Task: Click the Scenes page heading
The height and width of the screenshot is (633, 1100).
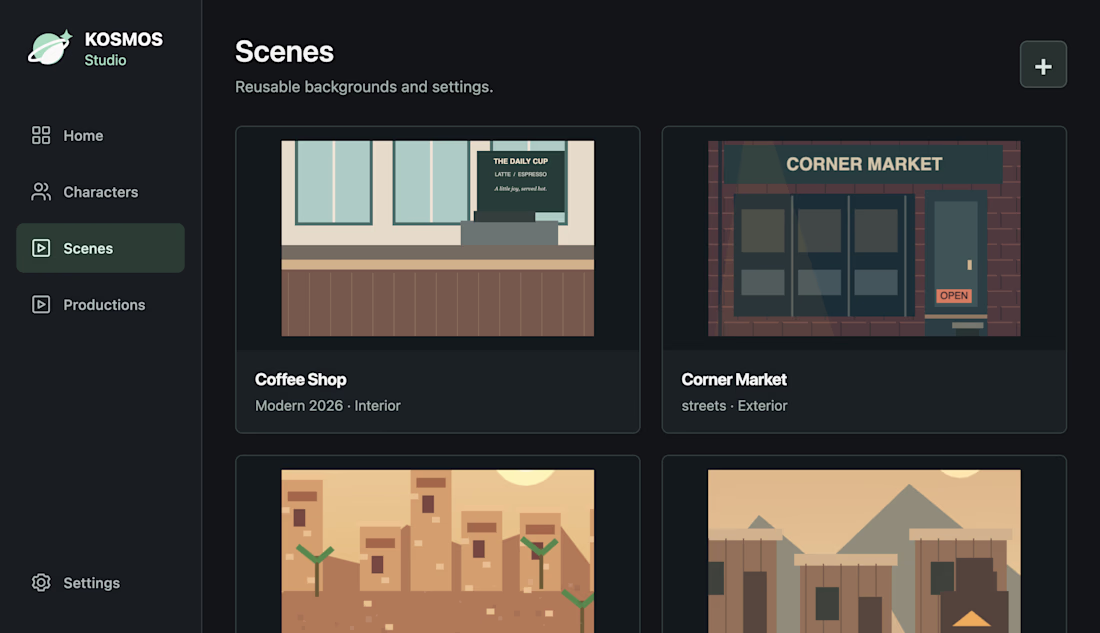Action: (284, 51)
